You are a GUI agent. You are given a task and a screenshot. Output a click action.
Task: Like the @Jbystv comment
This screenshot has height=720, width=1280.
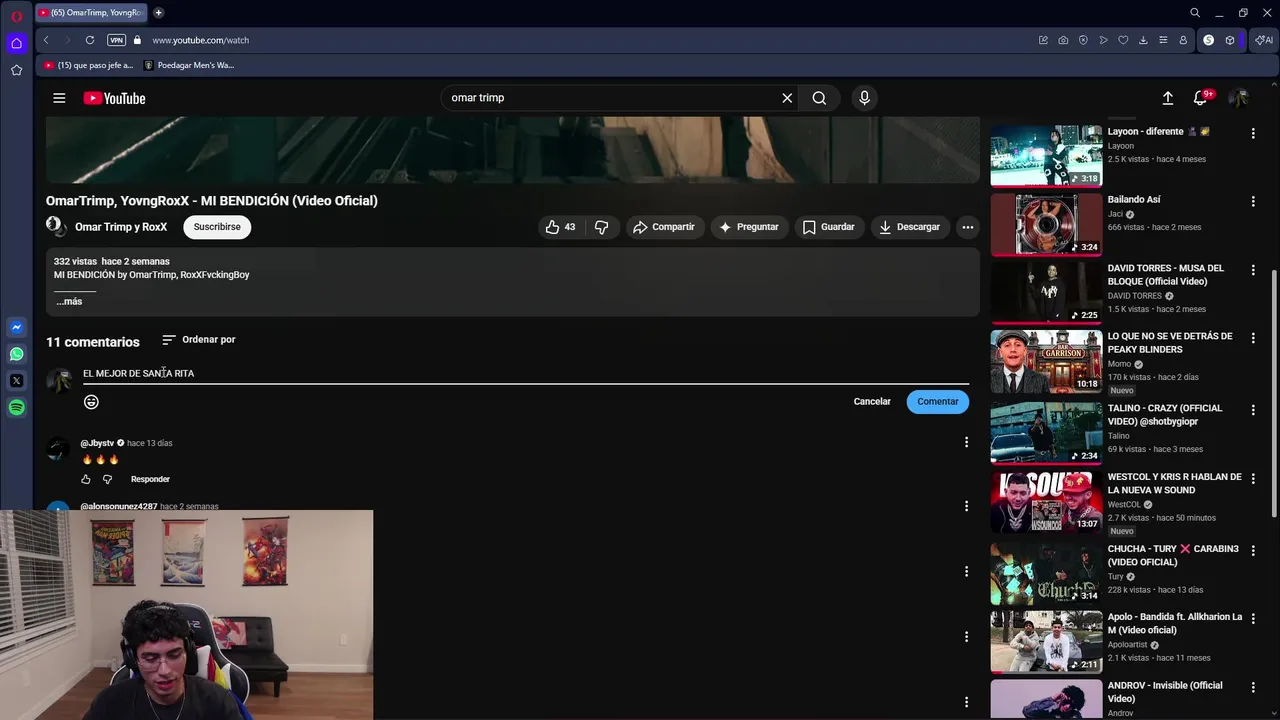tap(86, 479)
